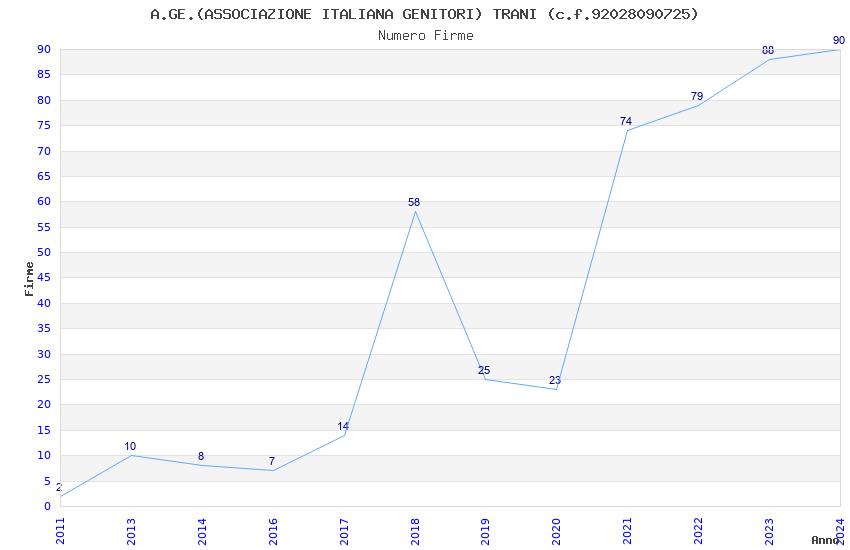This screenshot has width=850, height=550.
Task: Click y-axis tick value 50
Action: pos(44,253)
